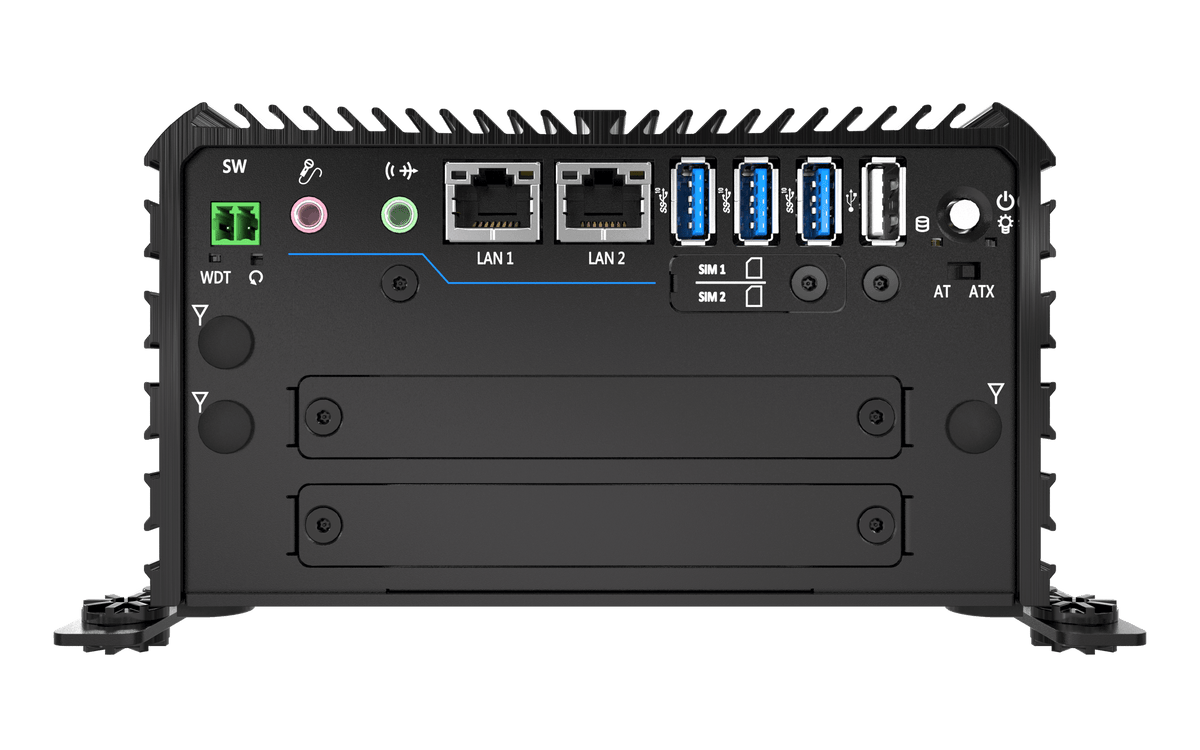
Task: Click the reset arrow icon near WDT
Action: [x=256, y=278]
